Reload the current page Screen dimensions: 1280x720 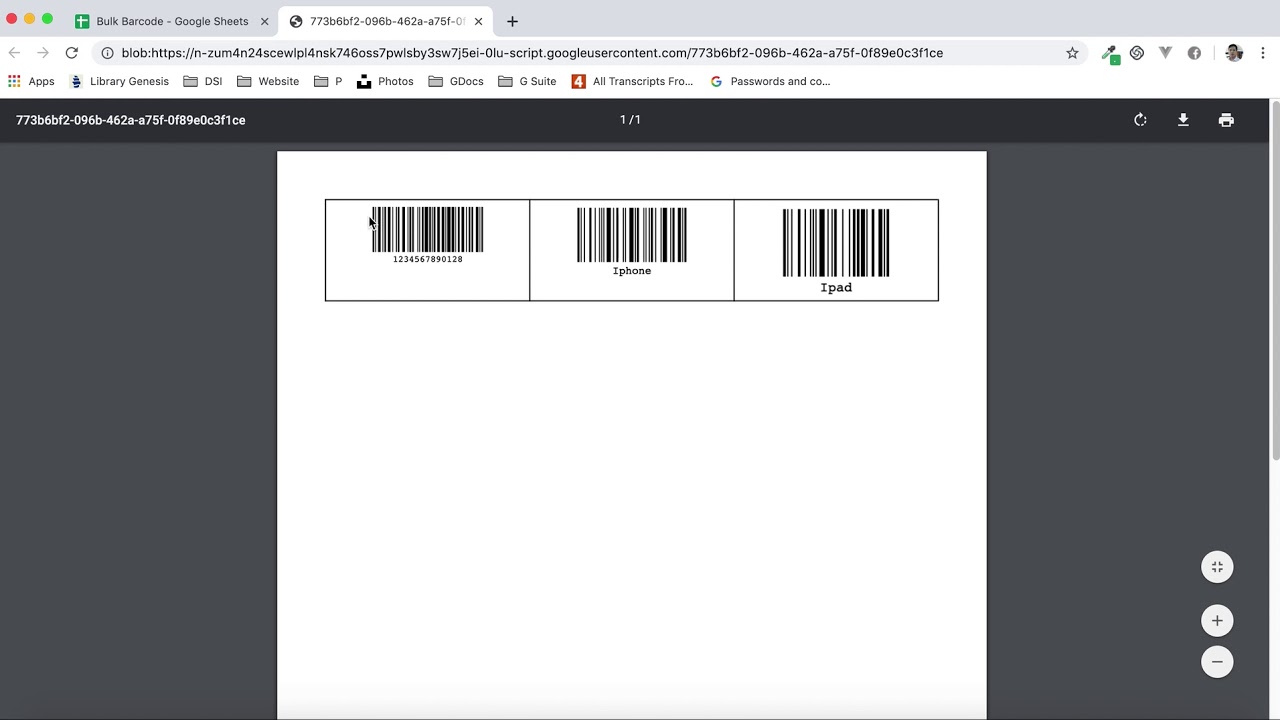click(71, 53)
